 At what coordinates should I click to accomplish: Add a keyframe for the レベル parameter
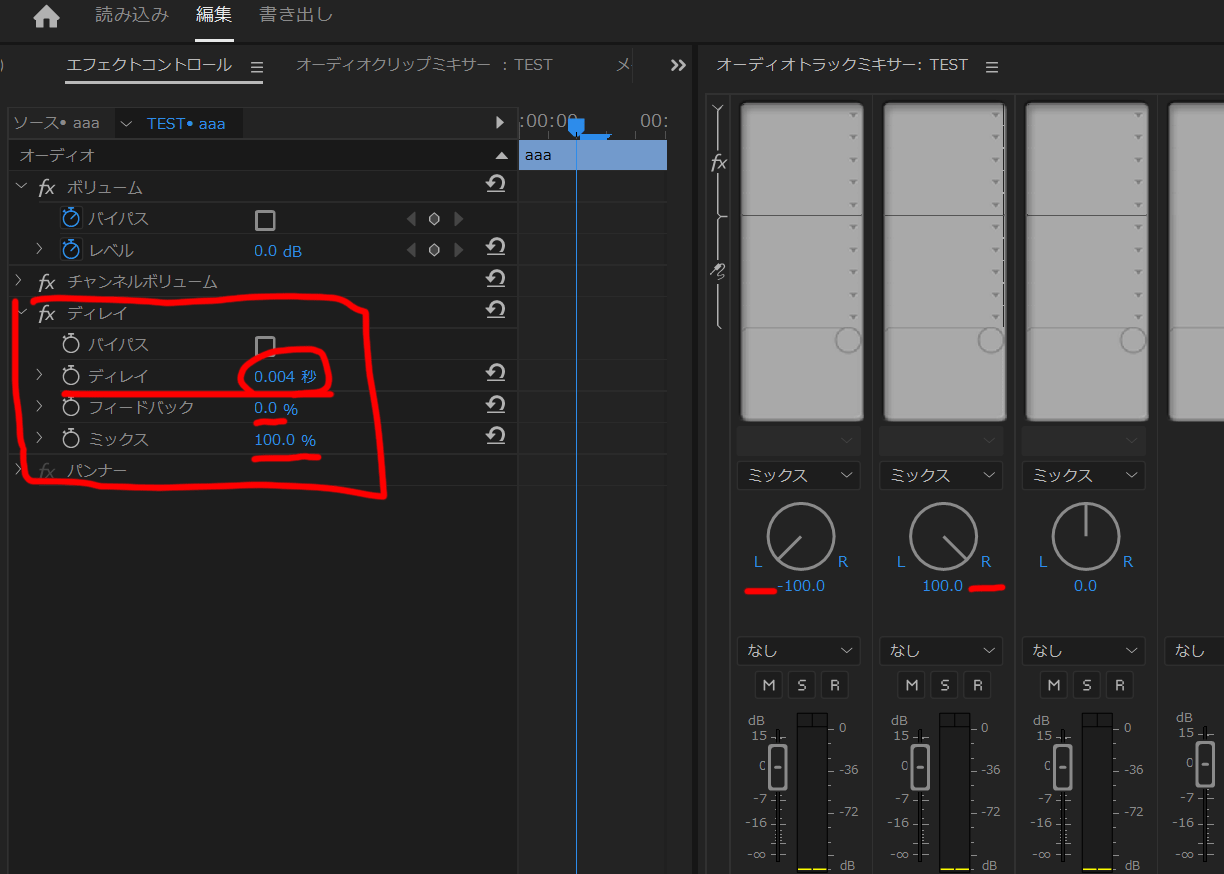point(434,249)
